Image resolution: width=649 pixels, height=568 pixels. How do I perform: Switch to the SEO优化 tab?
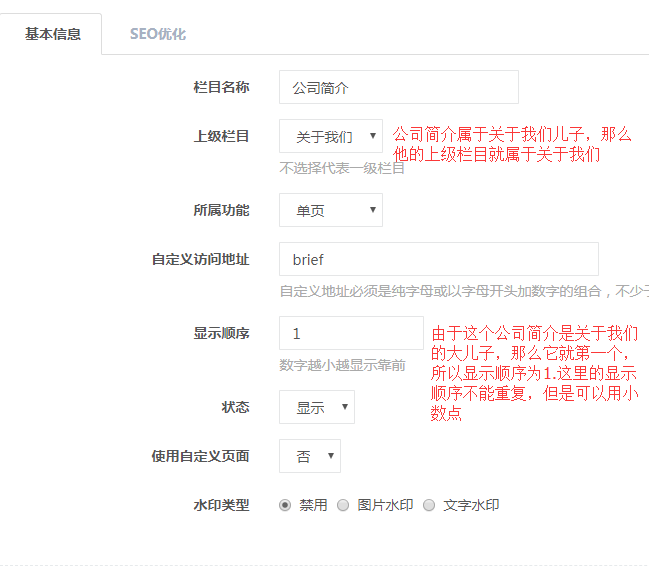157,34
